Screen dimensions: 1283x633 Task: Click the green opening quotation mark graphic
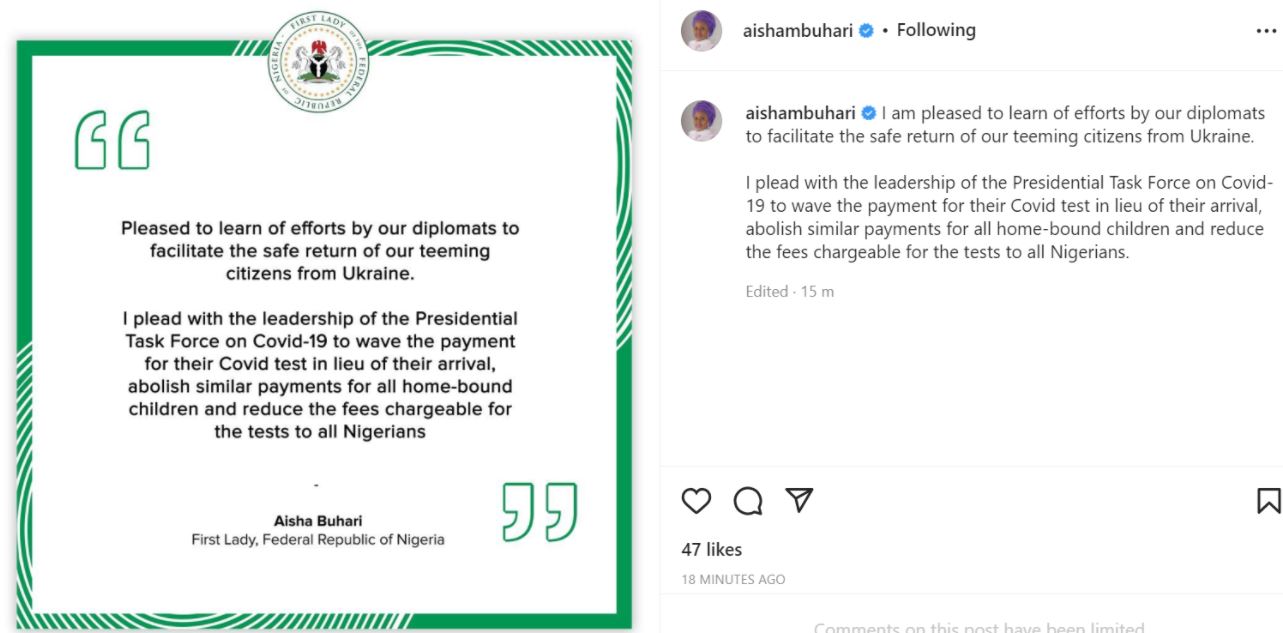[112, 140]
